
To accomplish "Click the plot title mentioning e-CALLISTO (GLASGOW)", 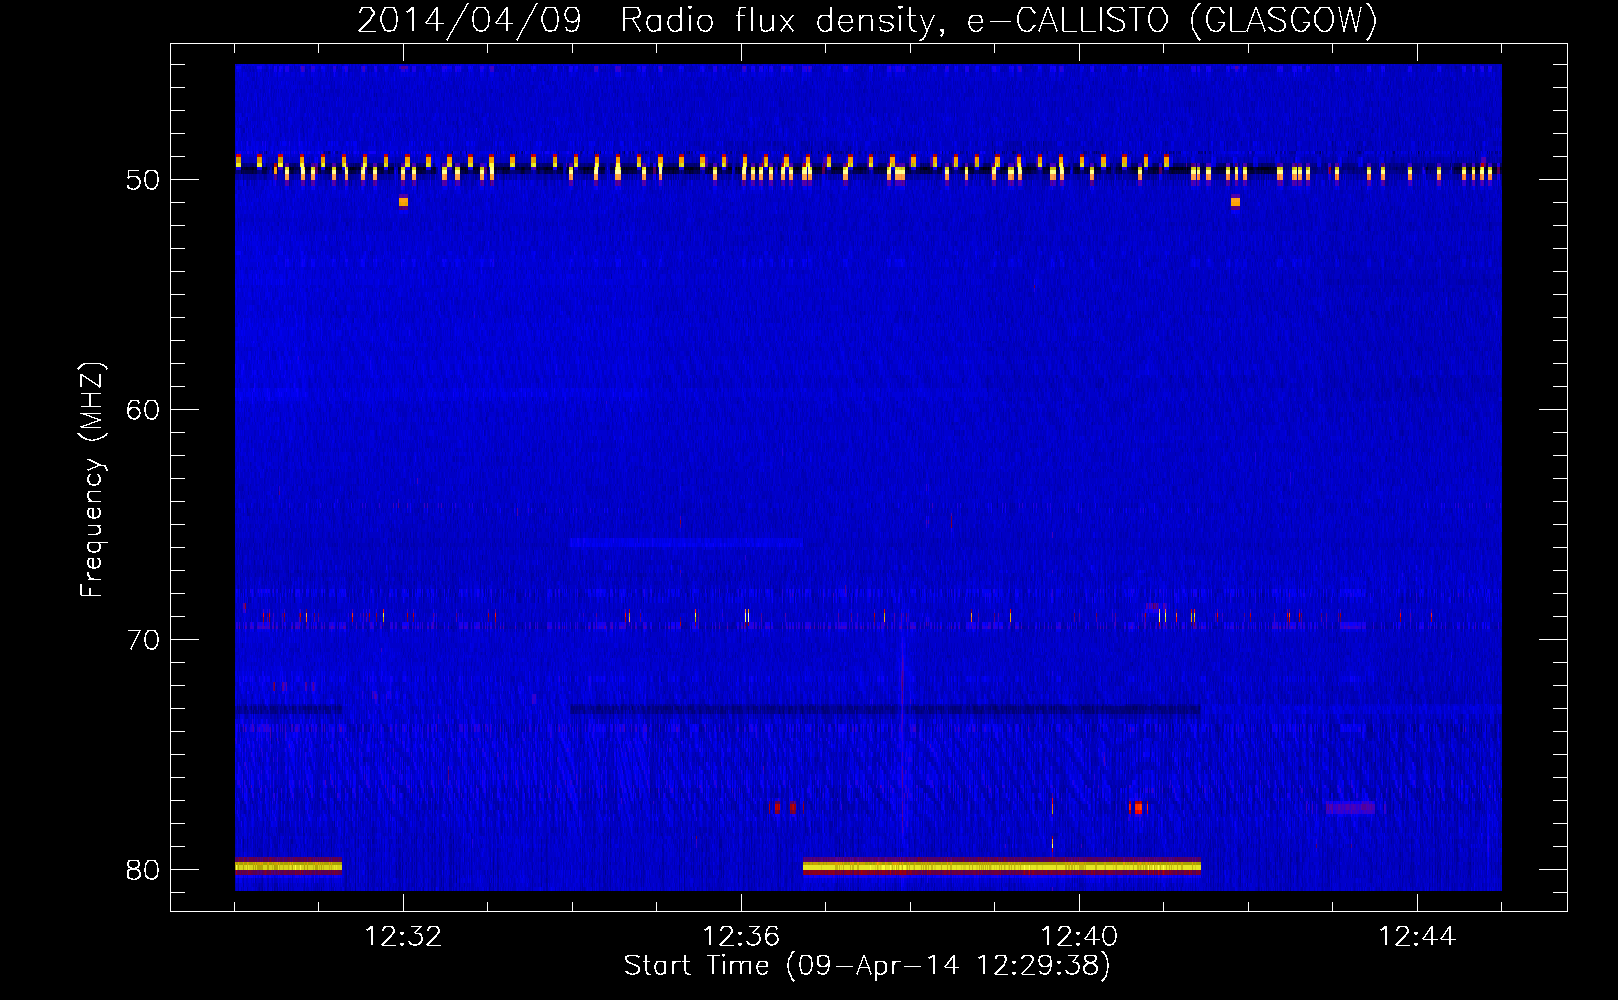I will tap(867, 20).
